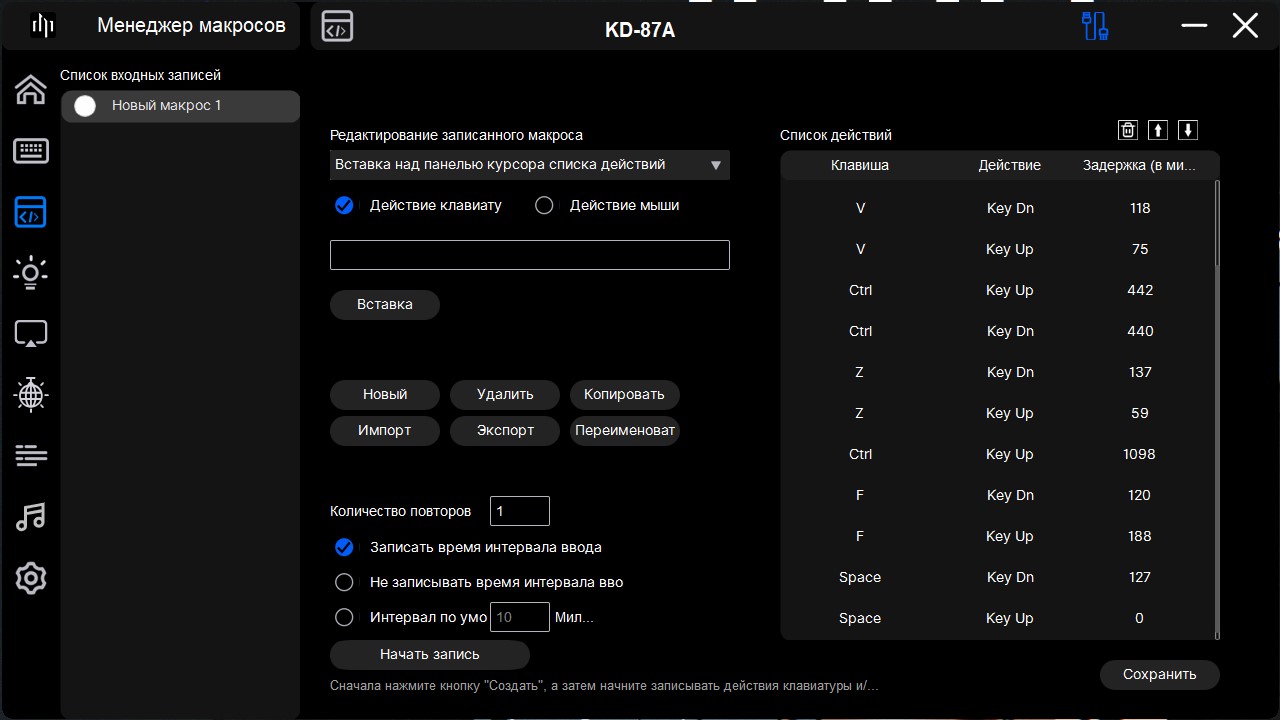Open the keyboard key settings icon
Screen dimensions: 1280x720
coord(31,151)
